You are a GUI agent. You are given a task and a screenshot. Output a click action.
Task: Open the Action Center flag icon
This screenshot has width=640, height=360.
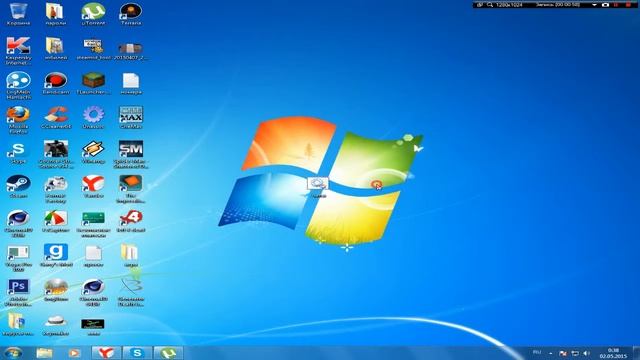(563, 353)
